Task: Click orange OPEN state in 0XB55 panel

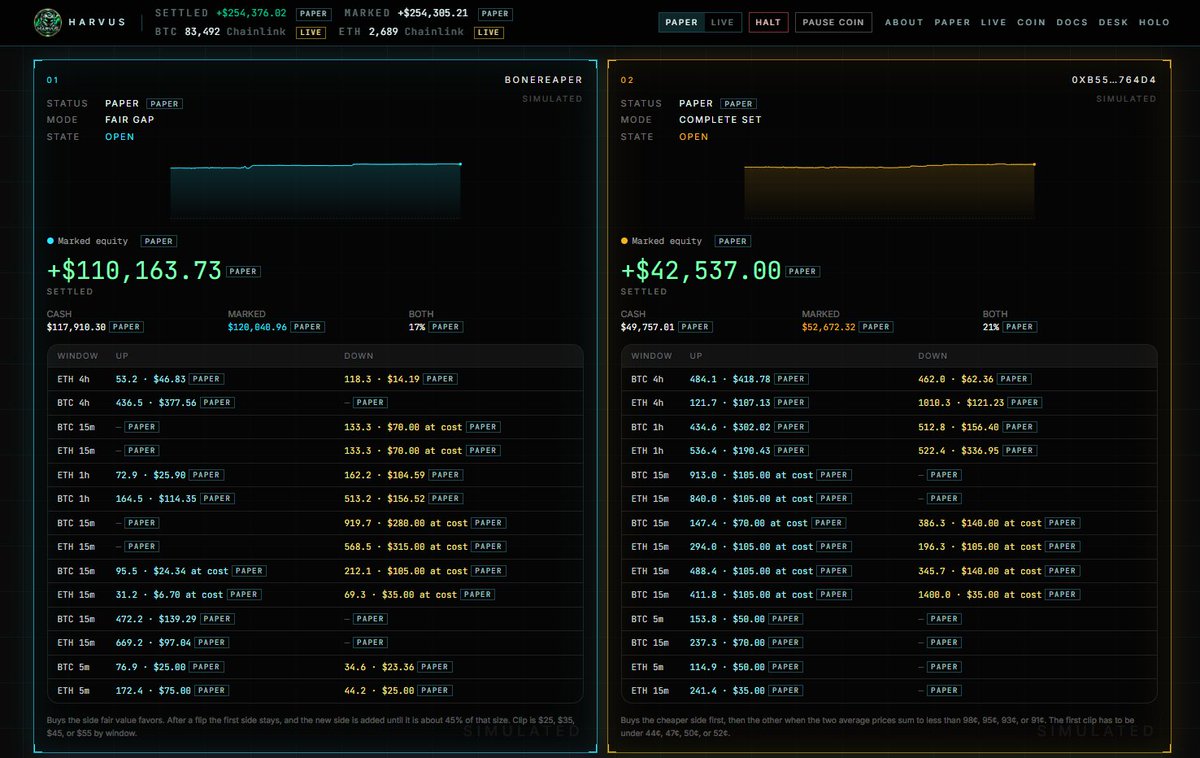Action: (x=693, y=137)
